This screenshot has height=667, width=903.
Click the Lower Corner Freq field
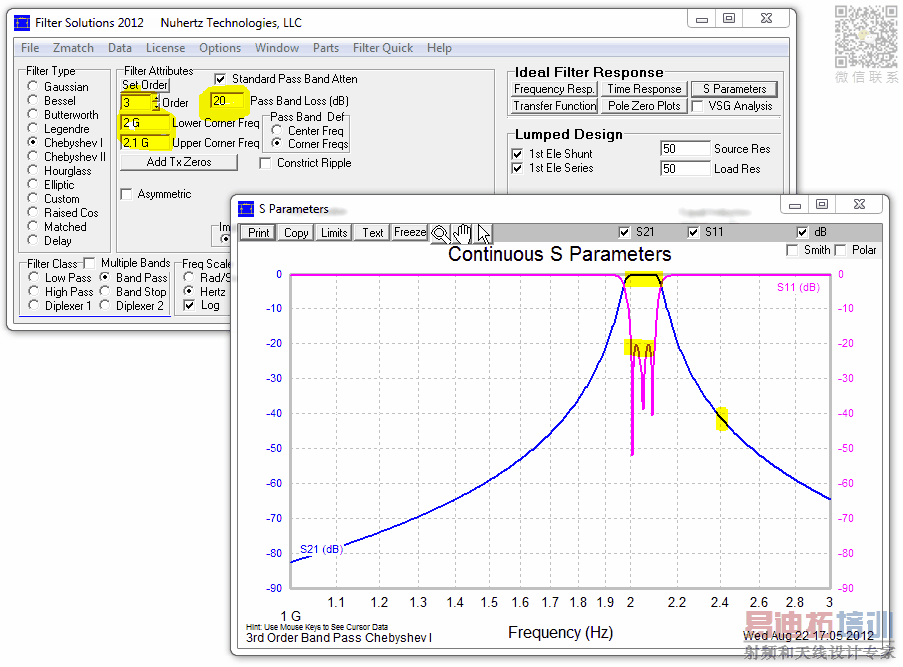(x=144, y=123)
